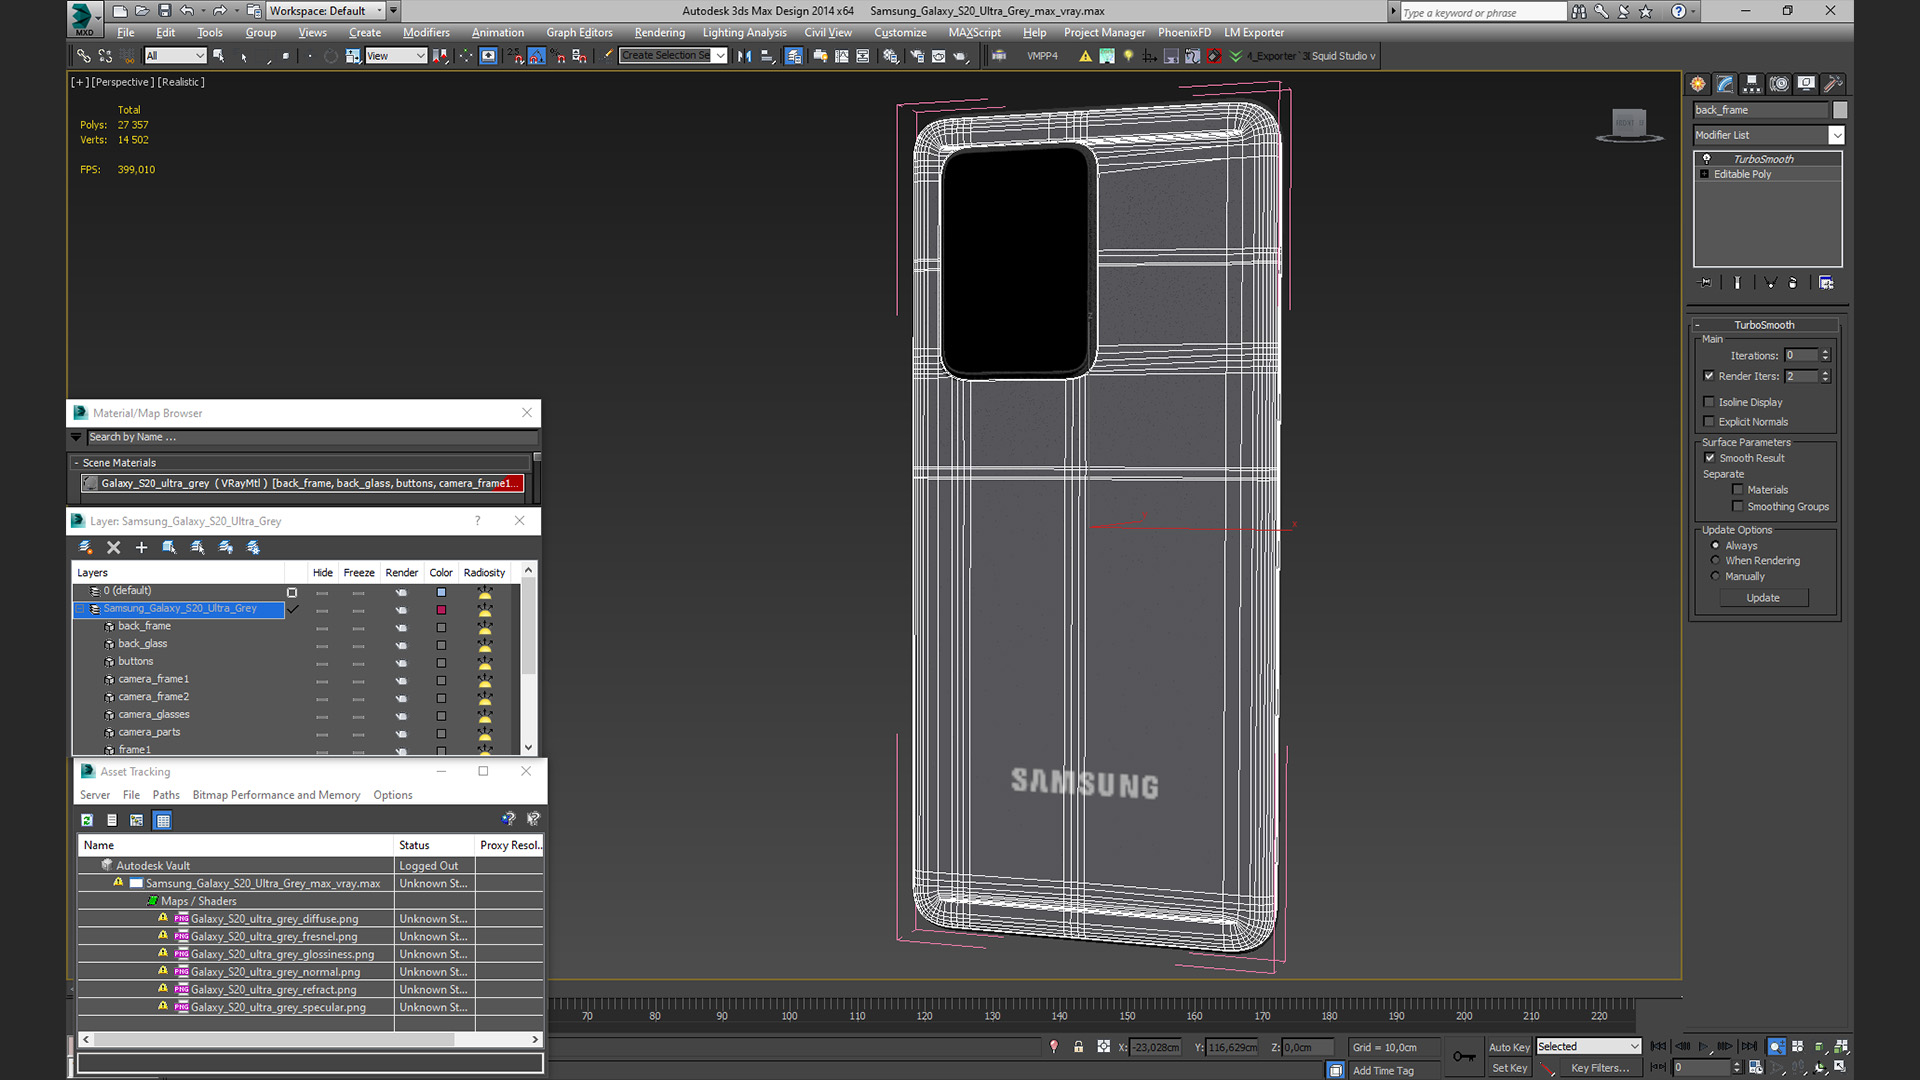The image size is (1920, 1080).
Task: Open the selection filter All dropdown
Action: 175,56
